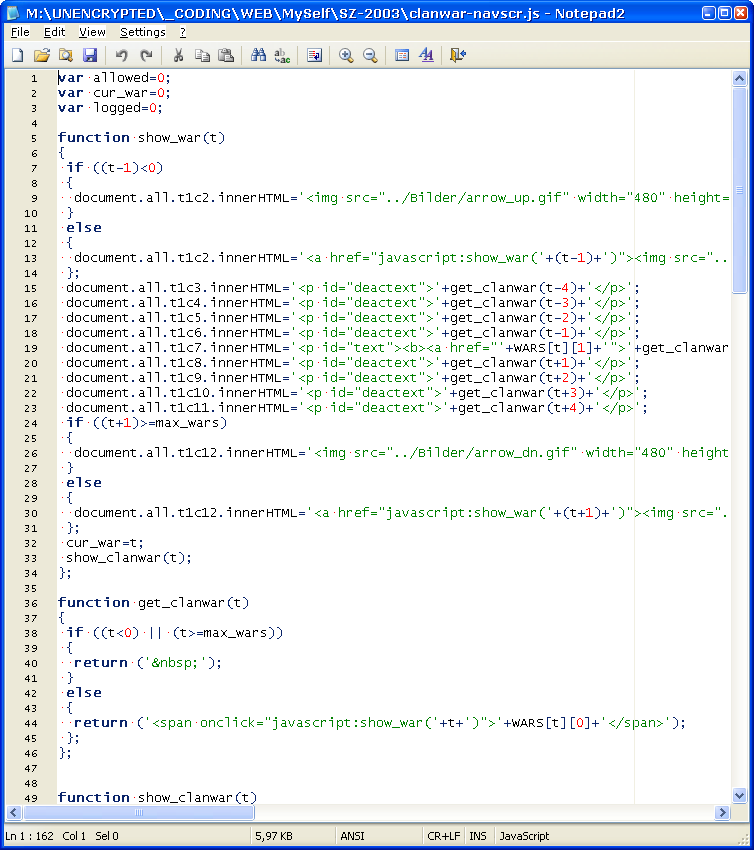Click 'function show_war(t)' on line 5

tap(141, 138)
